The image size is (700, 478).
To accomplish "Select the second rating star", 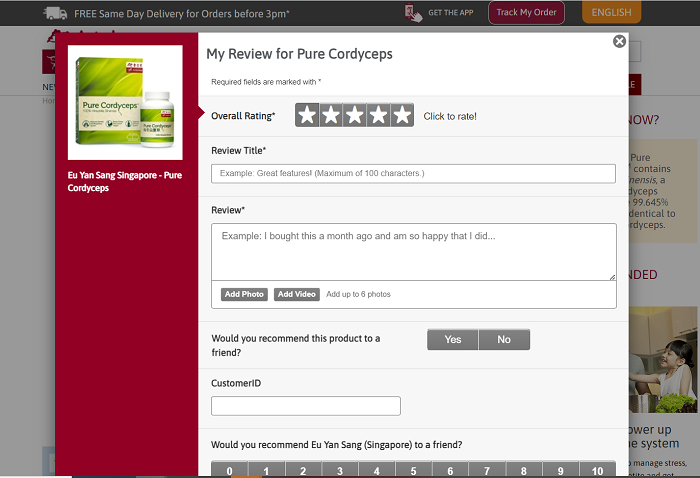I will (331, 116).
